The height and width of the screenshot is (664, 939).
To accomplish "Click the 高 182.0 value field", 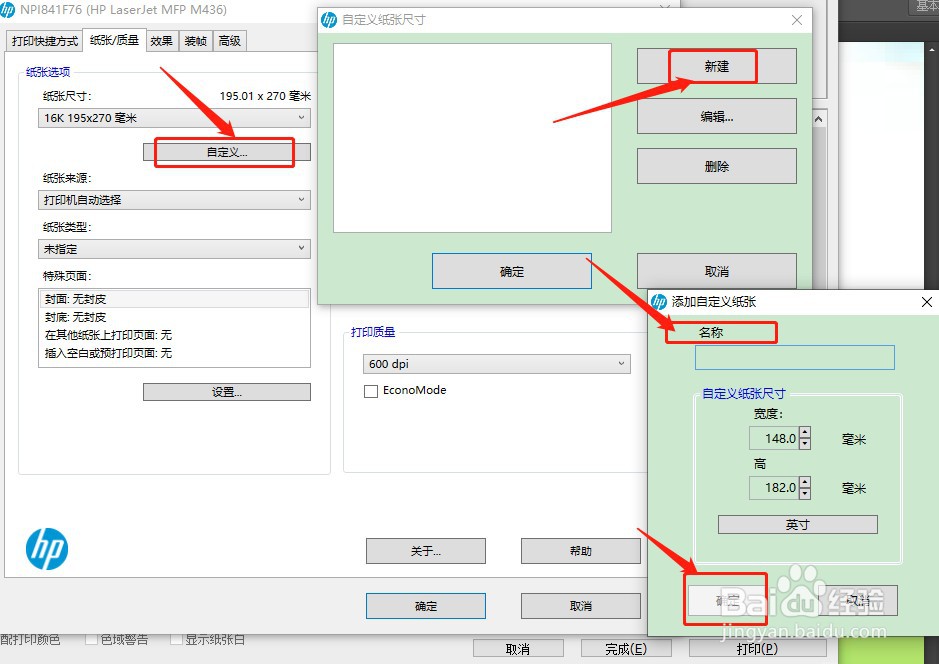I will (774, 487).
